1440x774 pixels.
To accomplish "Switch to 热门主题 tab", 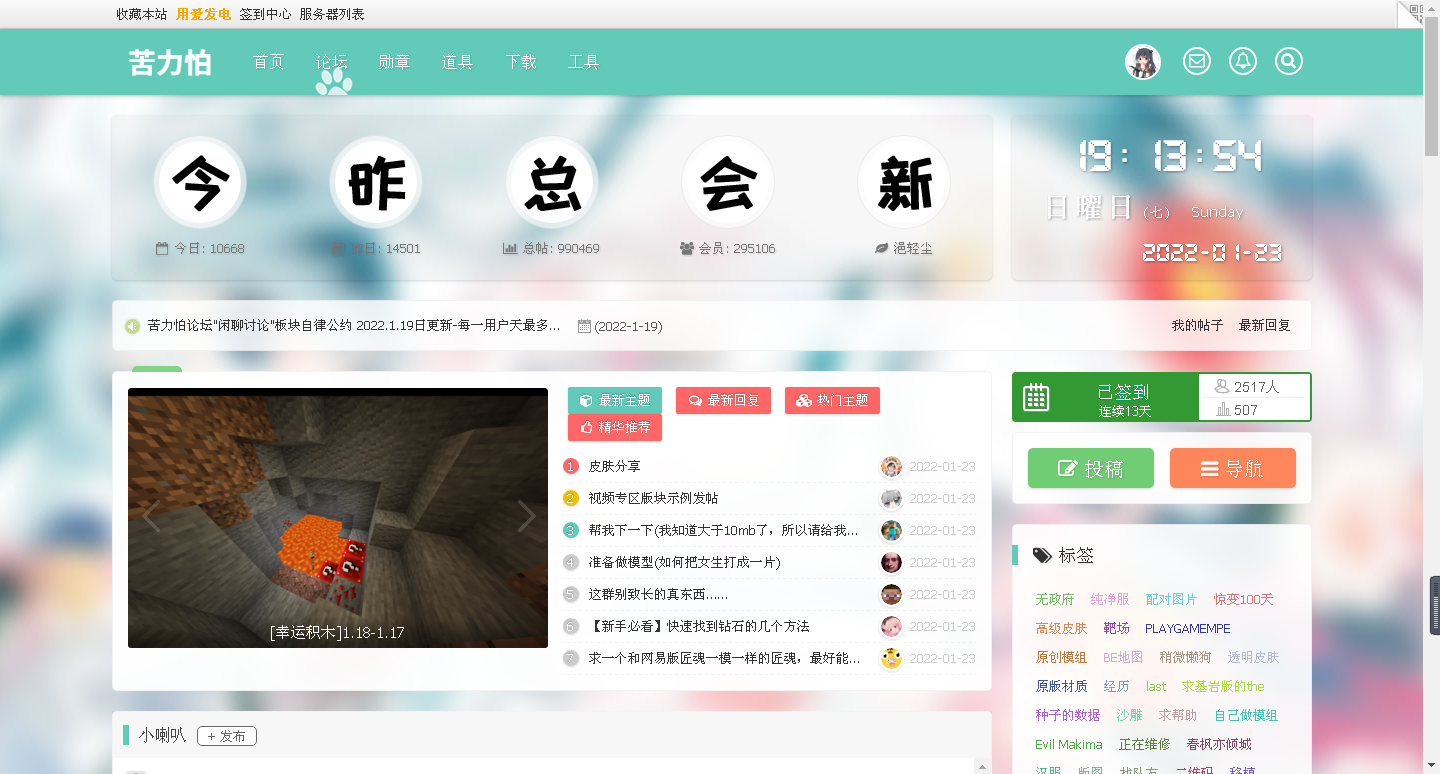I will 832,400.
